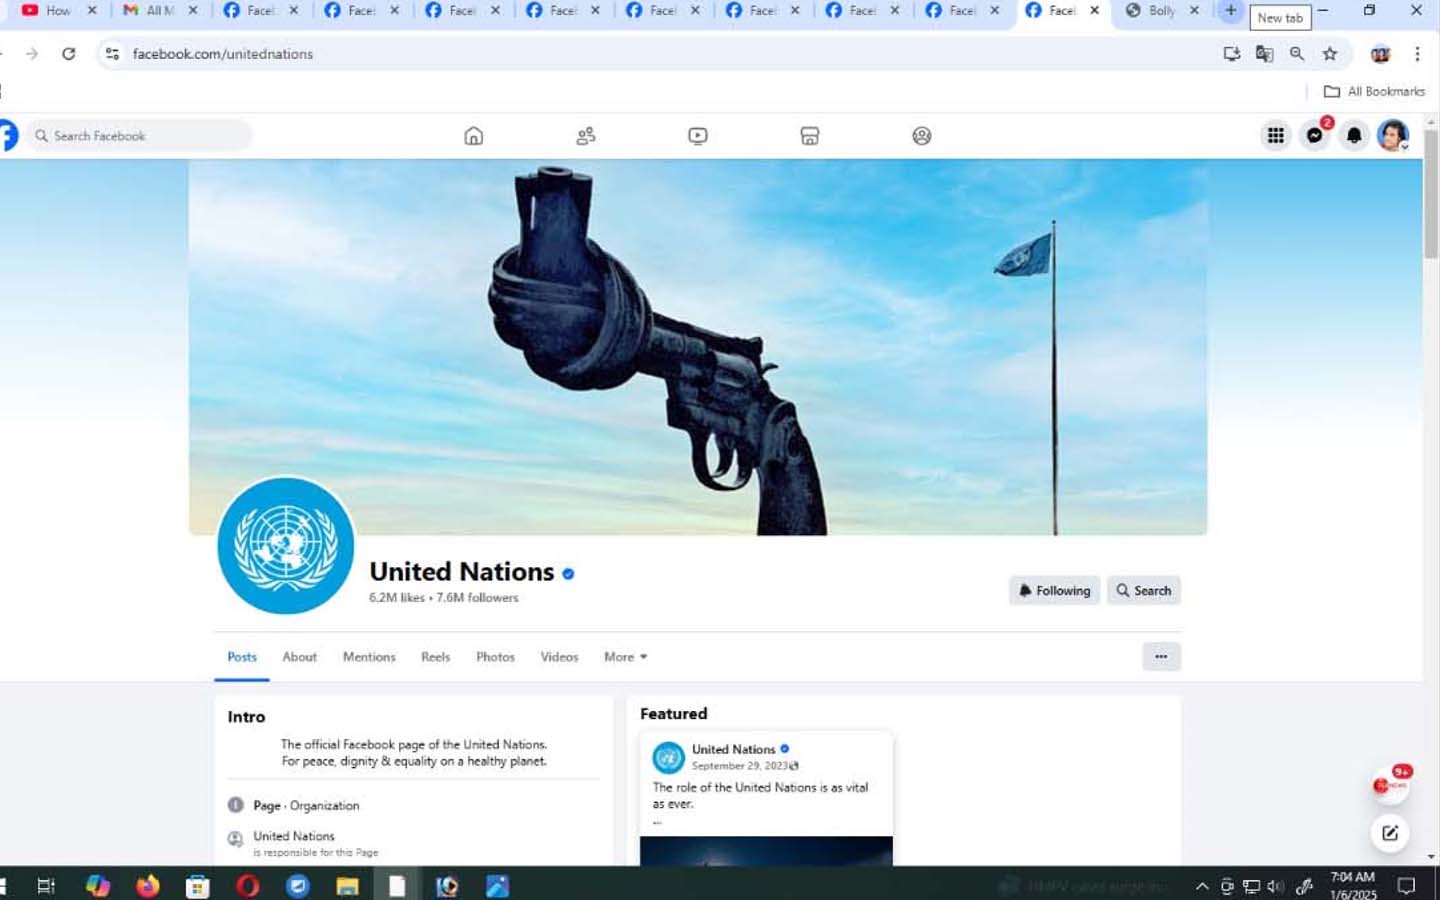The height and width of the screenshot is (900, 1440).
Task: Bookmark this tab with the star icon
Action: coord(1330,54)
